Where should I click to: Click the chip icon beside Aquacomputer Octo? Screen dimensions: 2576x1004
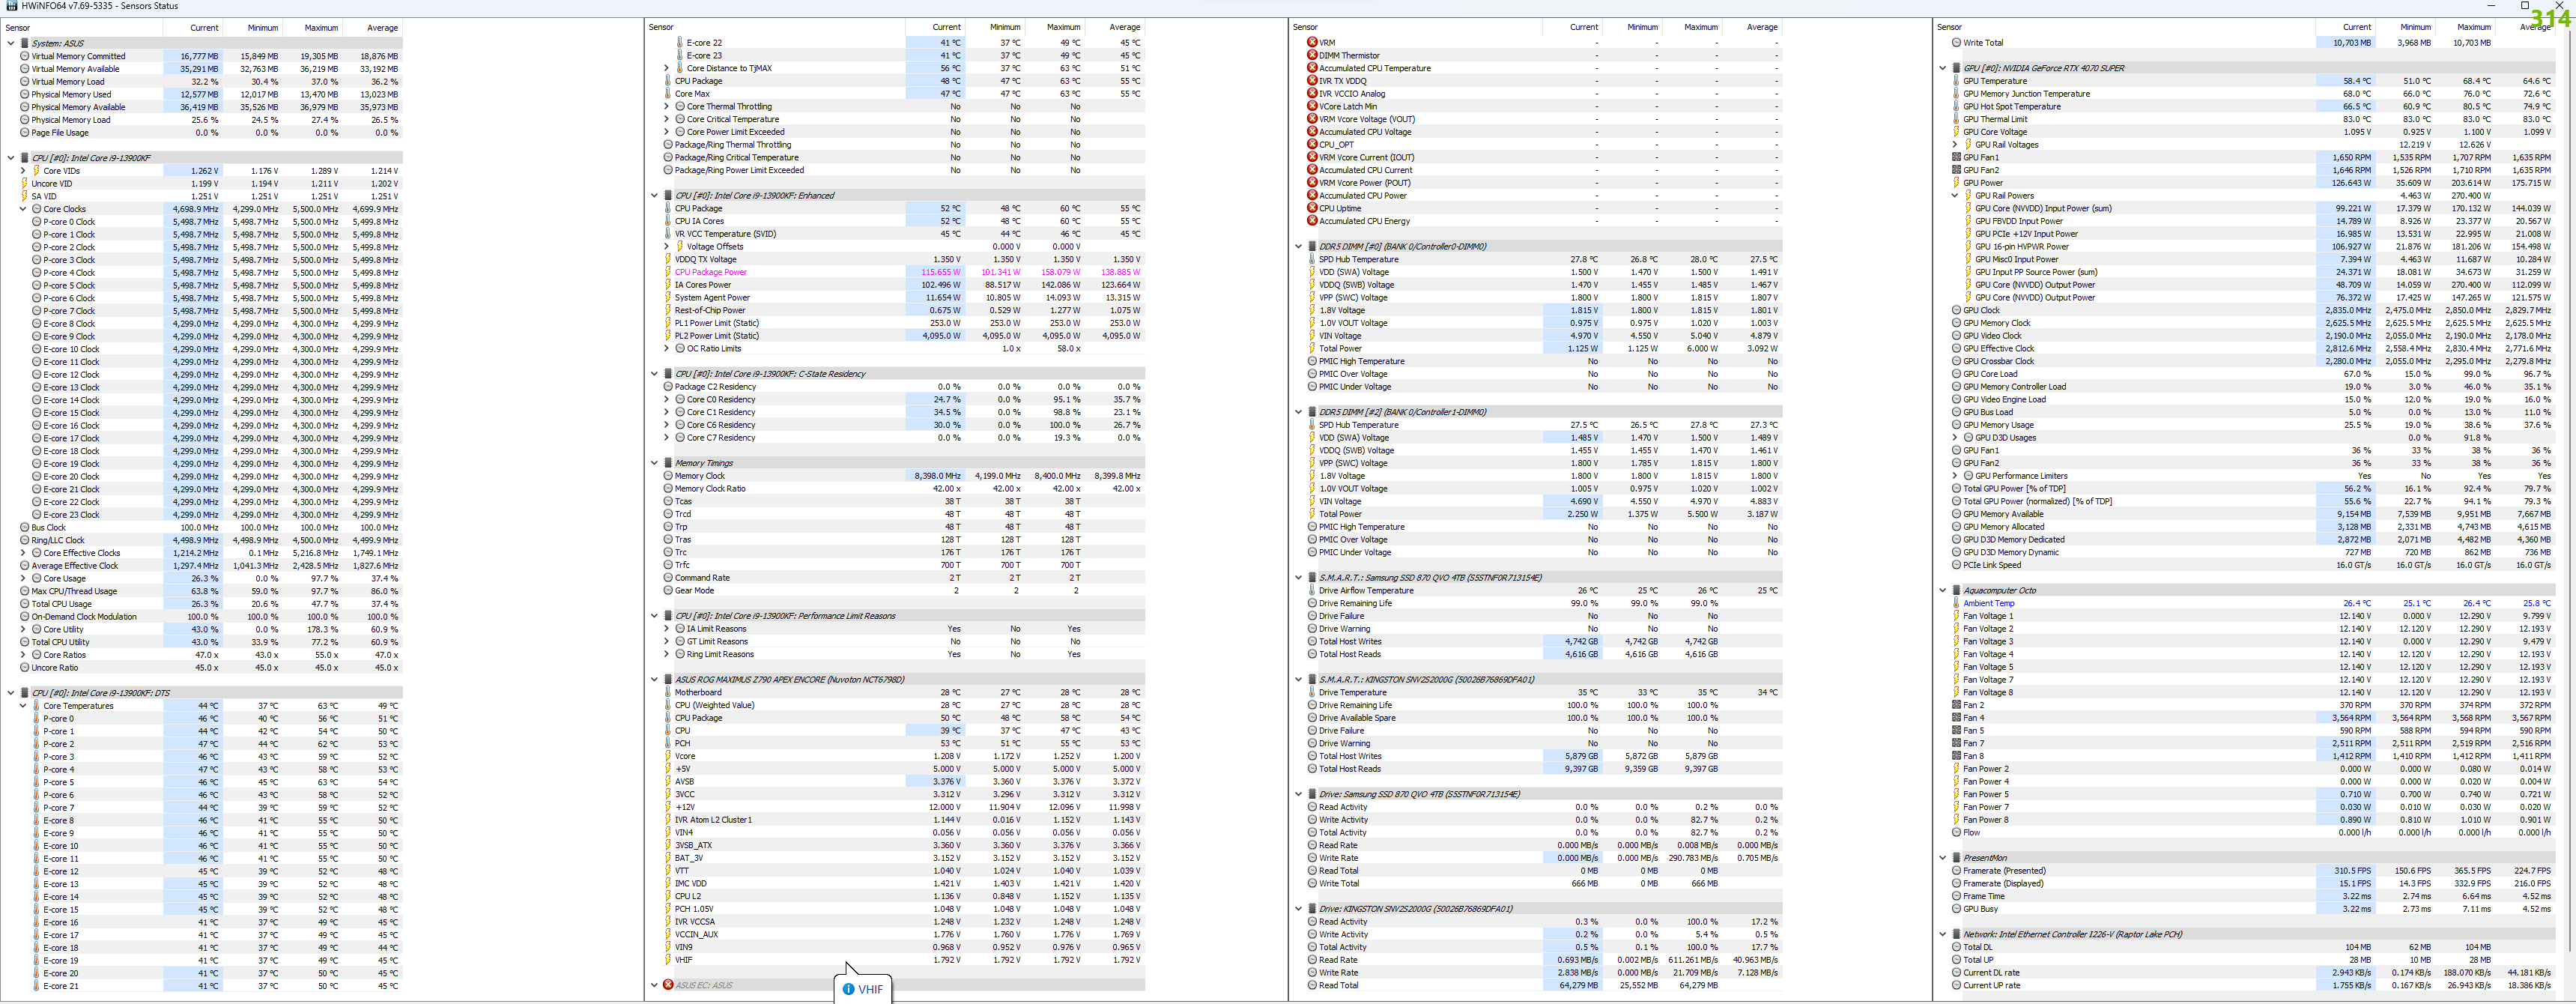click(1956, 591)
